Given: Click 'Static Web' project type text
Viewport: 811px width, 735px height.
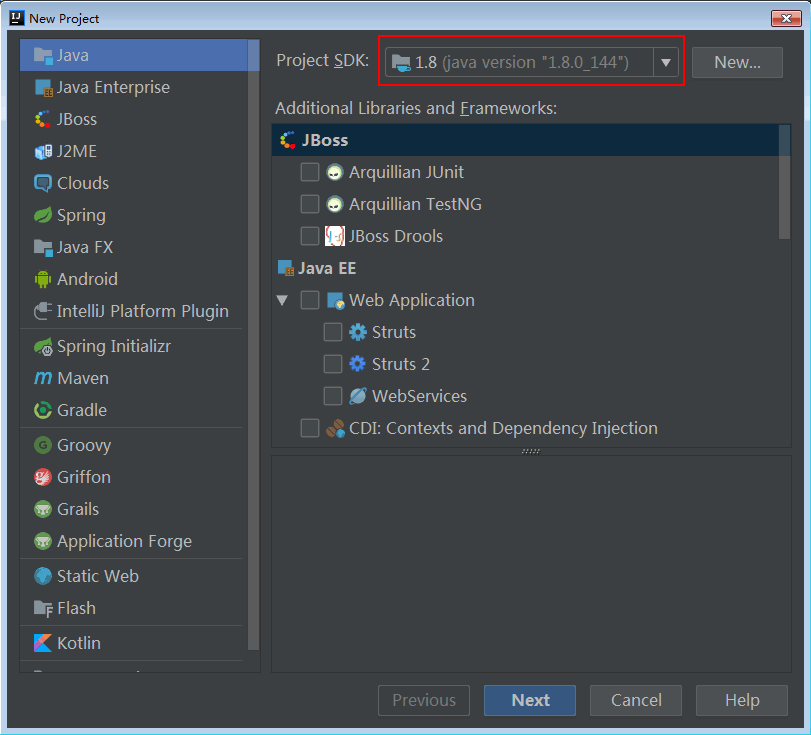Looking at the screenshot, I should [x=98, y=576].
